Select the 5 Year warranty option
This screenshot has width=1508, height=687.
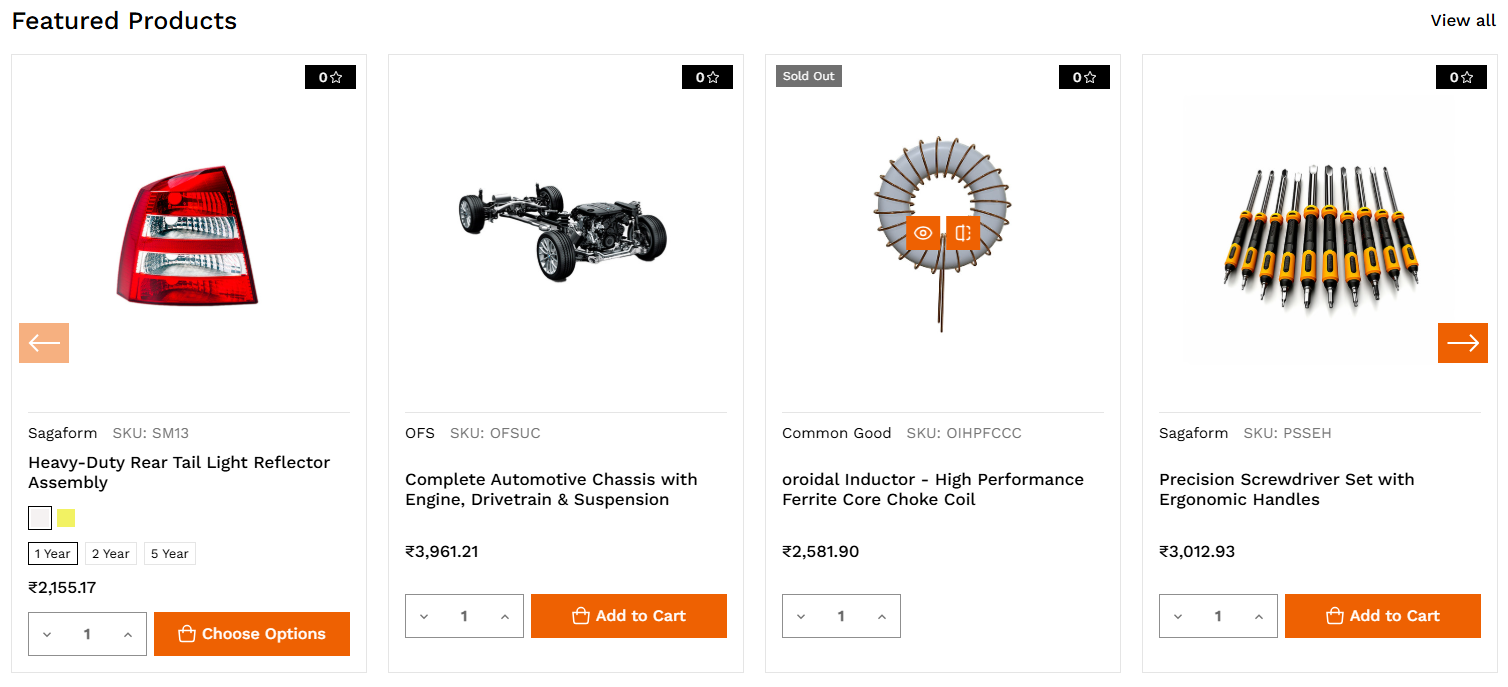tap(169, 554)
